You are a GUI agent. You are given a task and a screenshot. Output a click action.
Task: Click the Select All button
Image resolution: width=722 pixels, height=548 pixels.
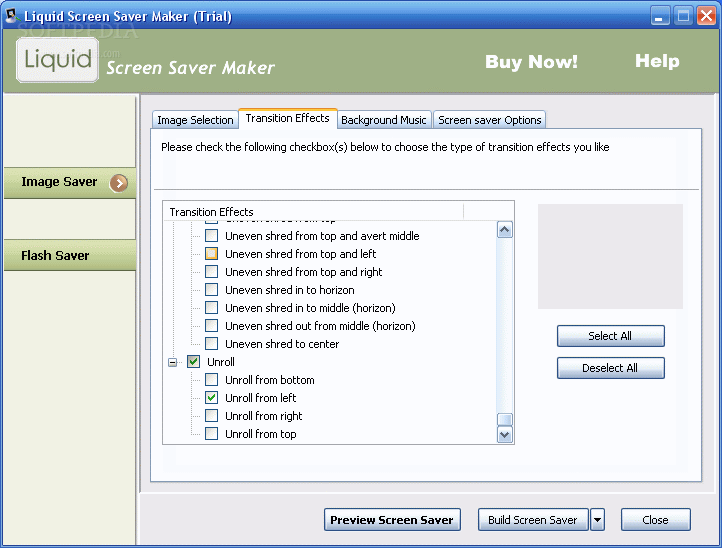click(611, 336)
